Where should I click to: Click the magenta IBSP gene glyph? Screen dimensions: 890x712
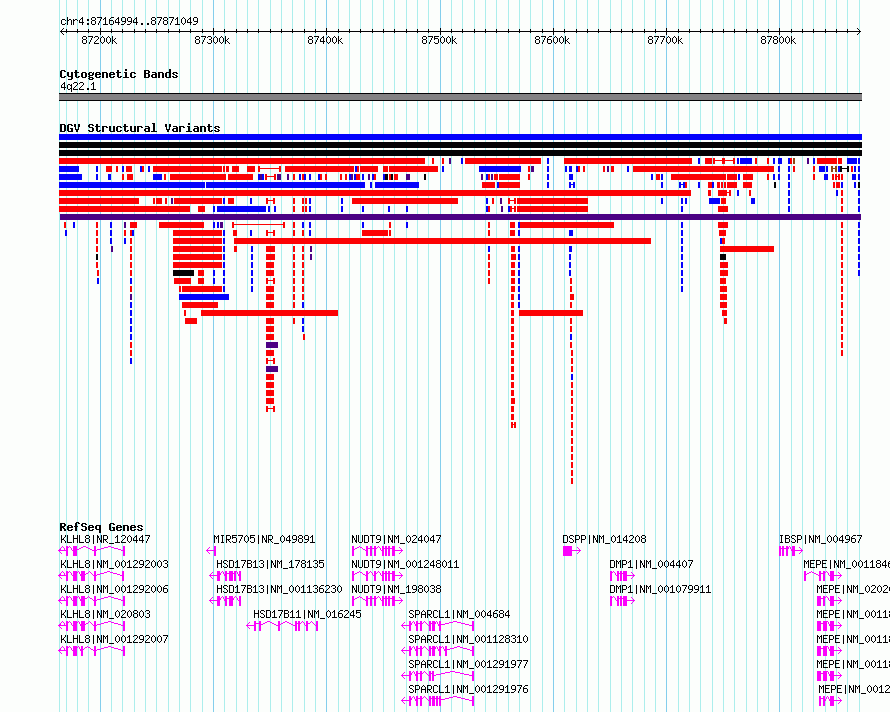click(791, 551)
